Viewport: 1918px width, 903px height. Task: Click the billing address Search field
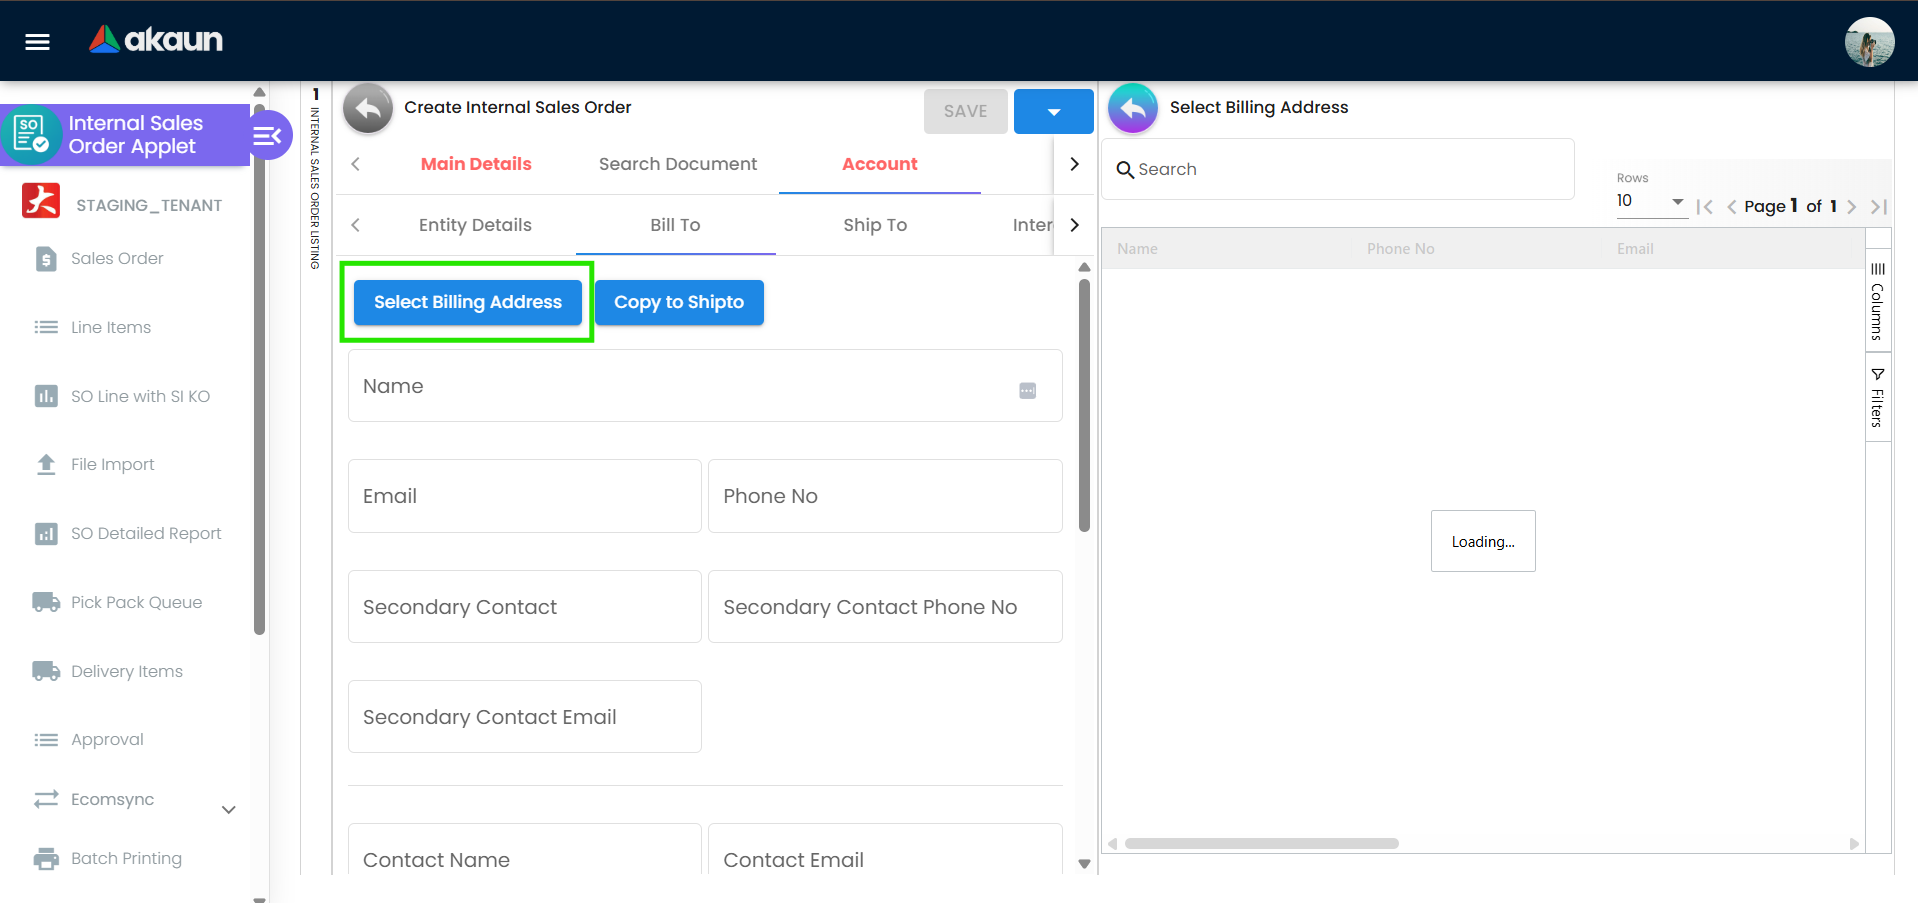[1340, 169]
